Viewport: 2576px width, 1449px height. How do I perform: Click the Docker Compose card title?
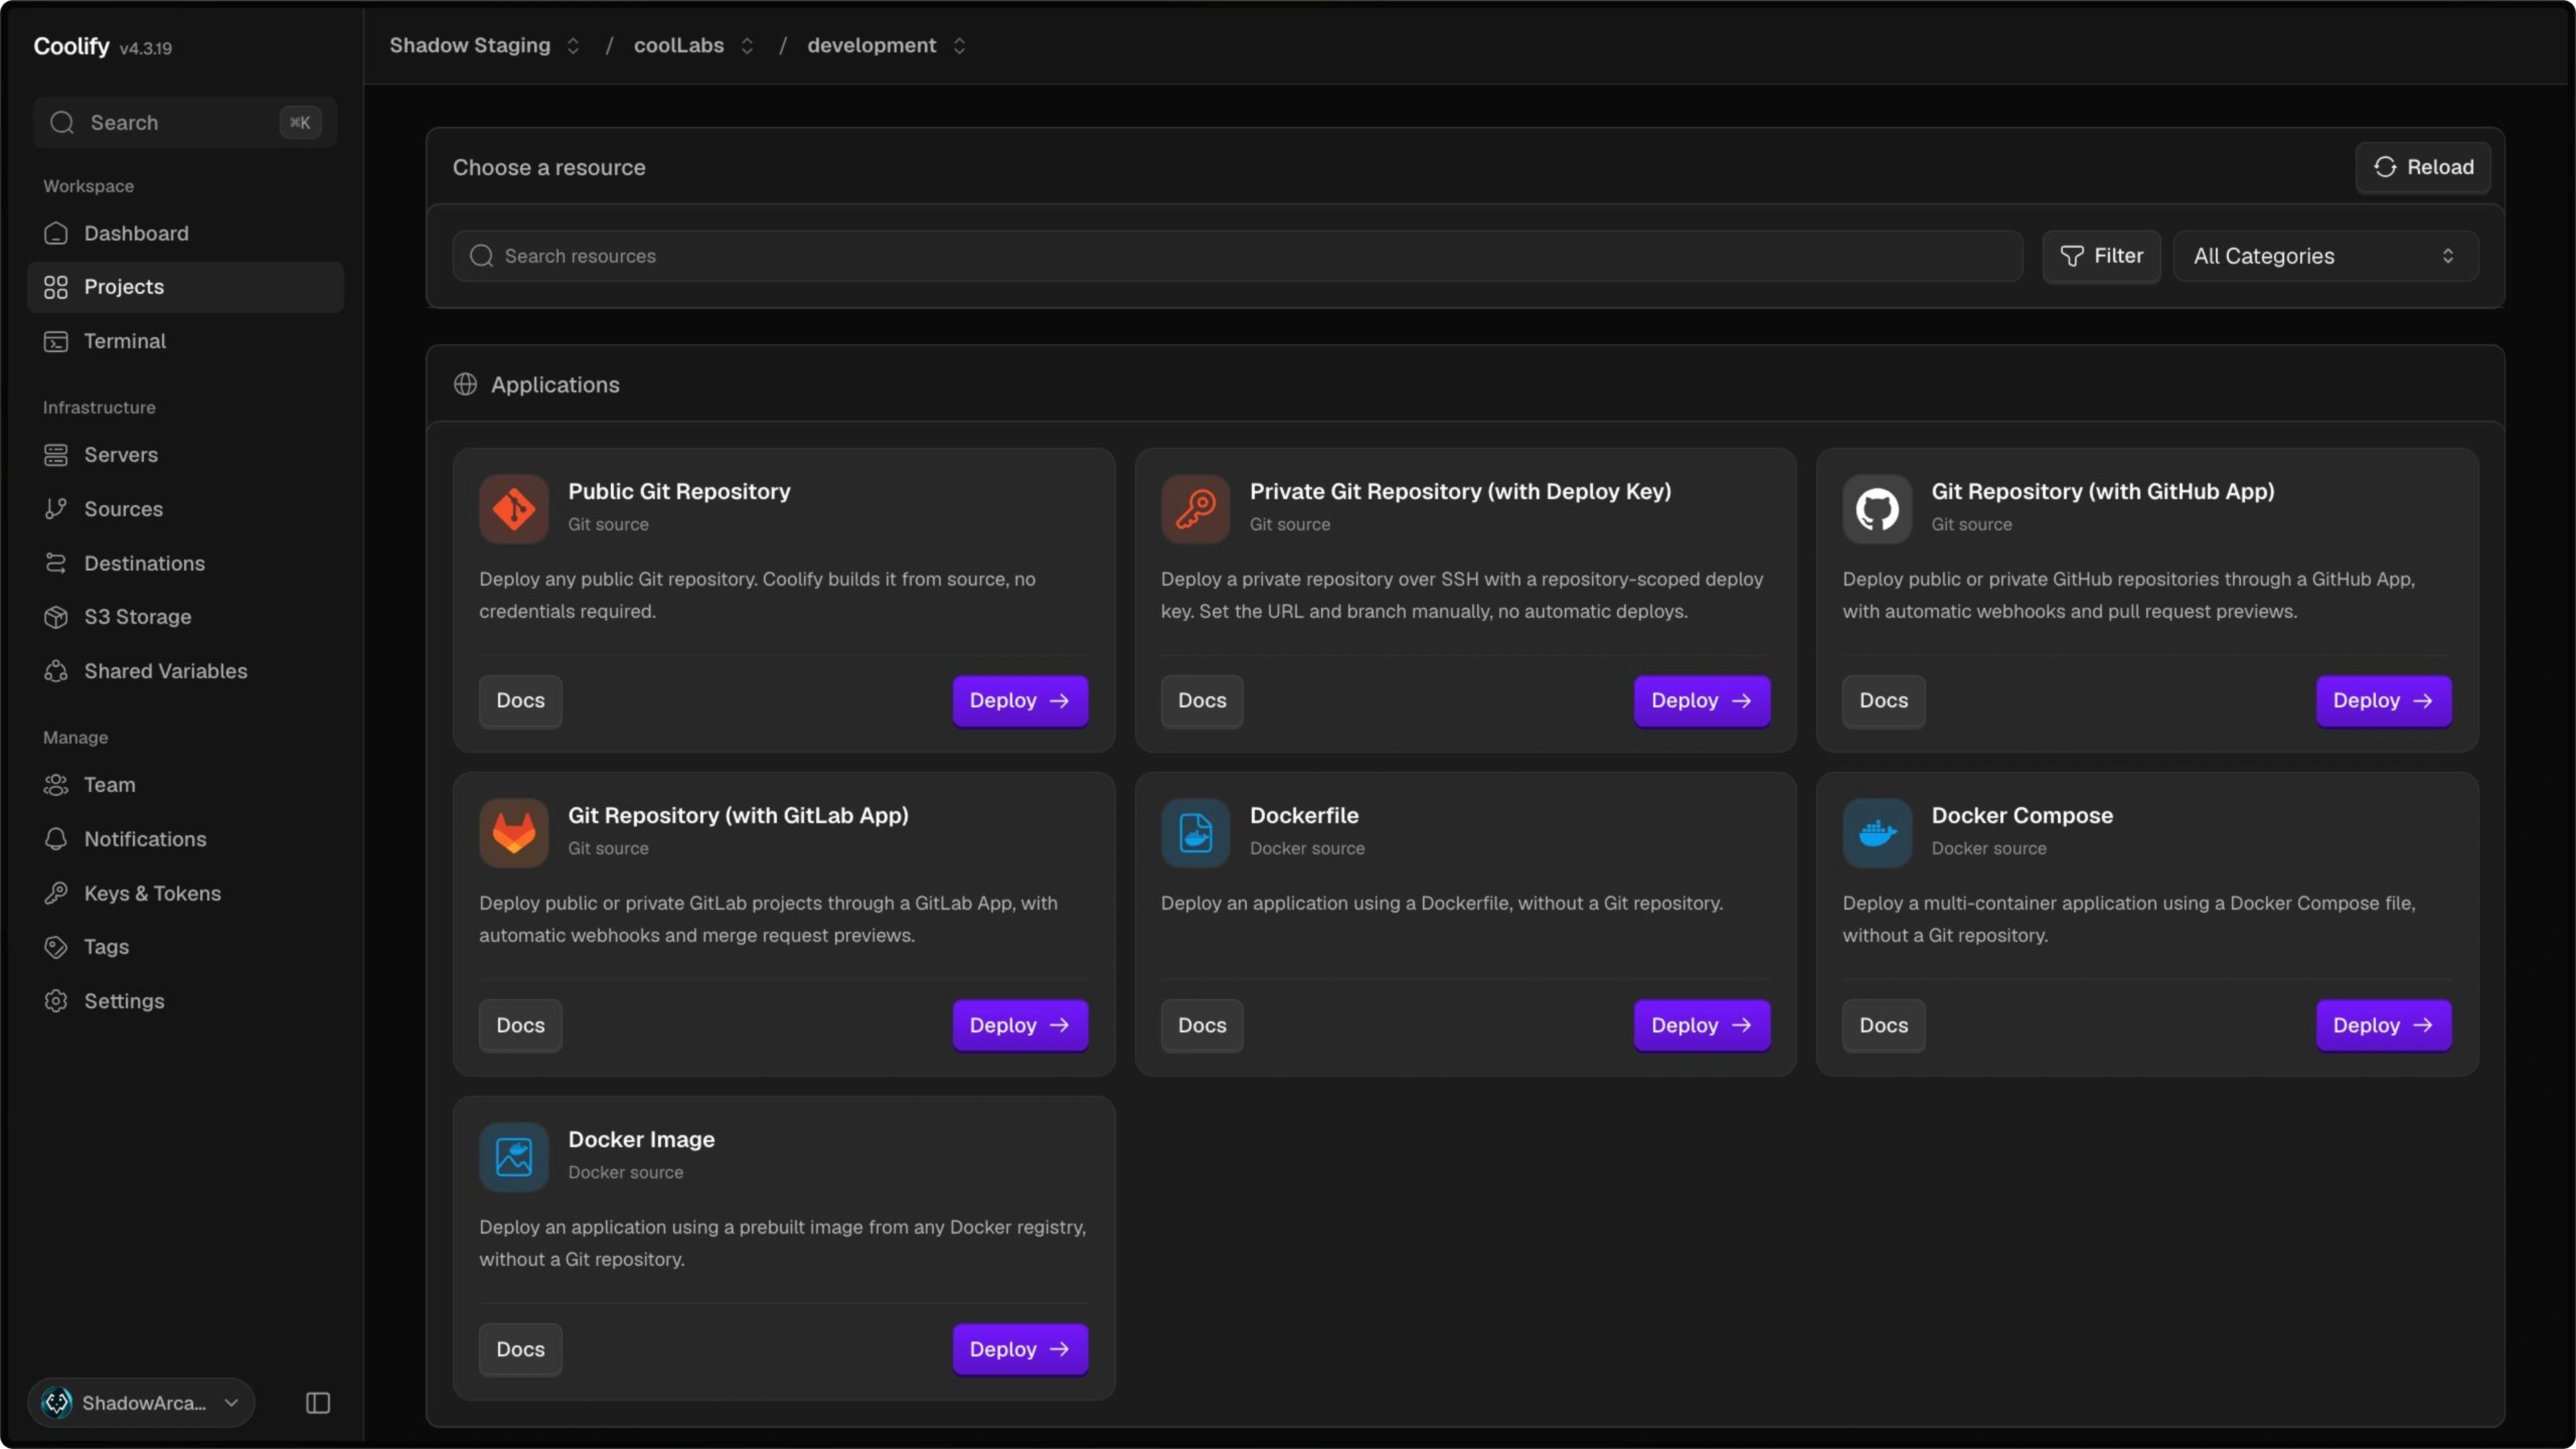point(2022,815)
